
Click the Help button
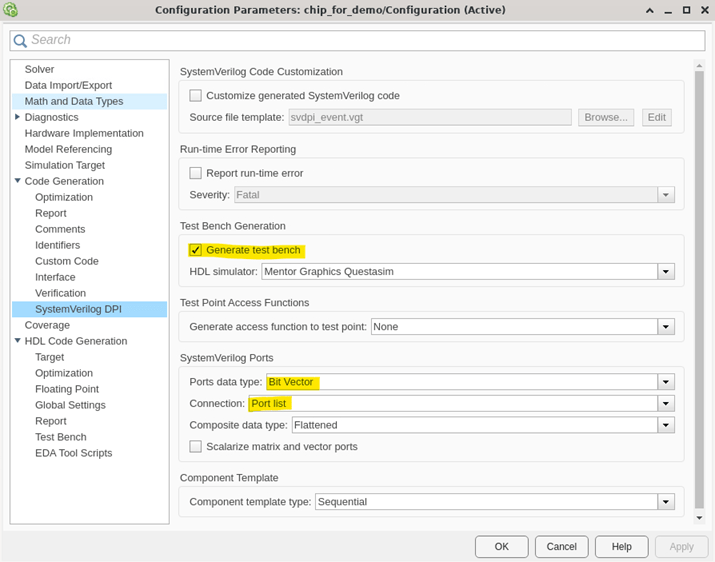(x=621, y=547)
